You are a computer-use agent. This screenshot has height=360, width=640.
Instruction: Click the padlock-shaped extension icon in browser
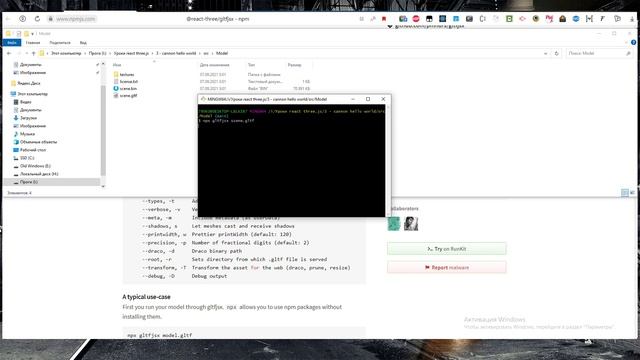click(x=562, y=19)
